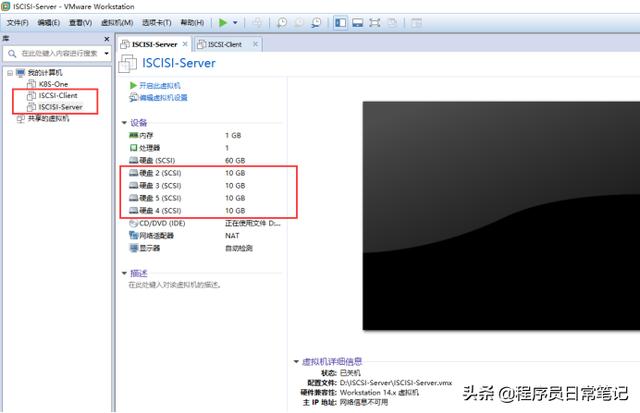Switch to the ISCSI-Client tab

224,44
